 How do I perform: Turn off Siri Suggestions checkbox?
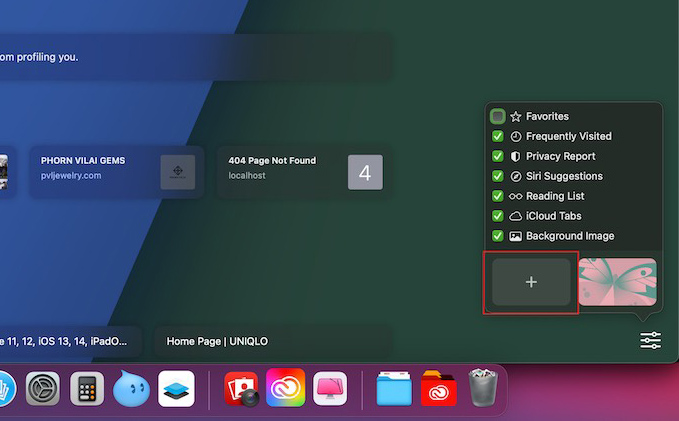498,176
